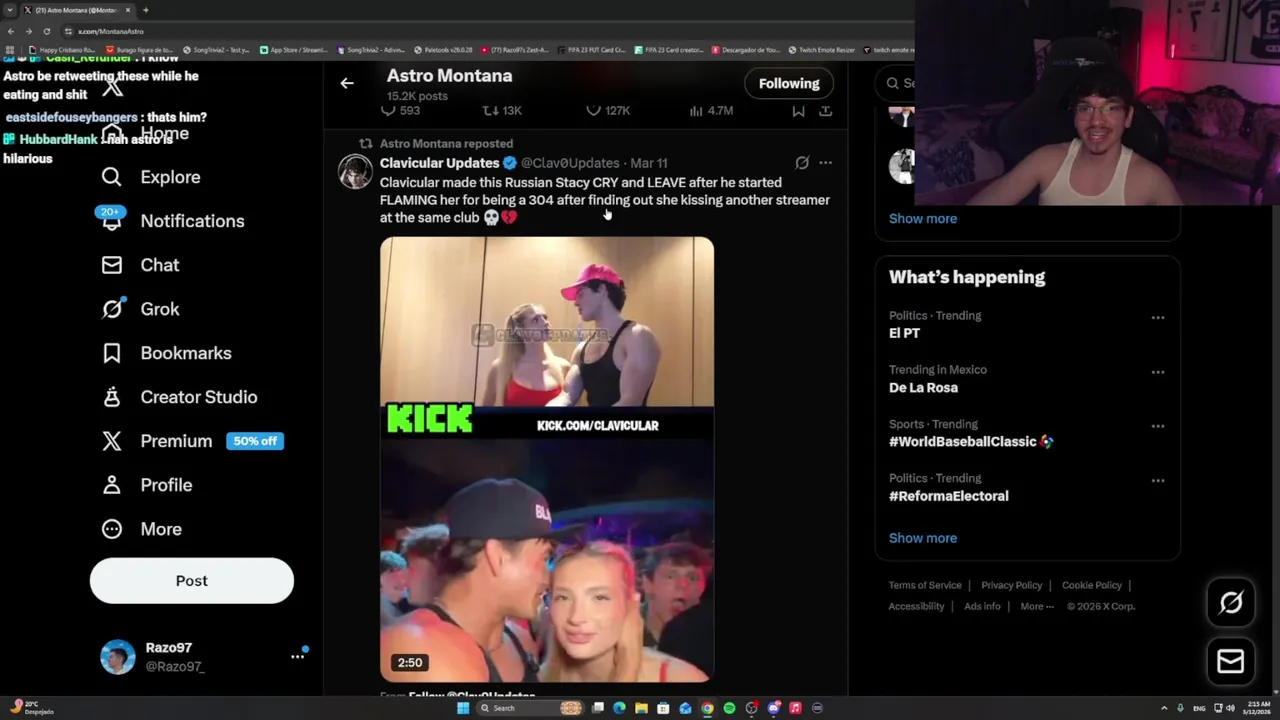
Task: Expand the footer More menu
Action: pyautogui.click(x=1037, y=606)
